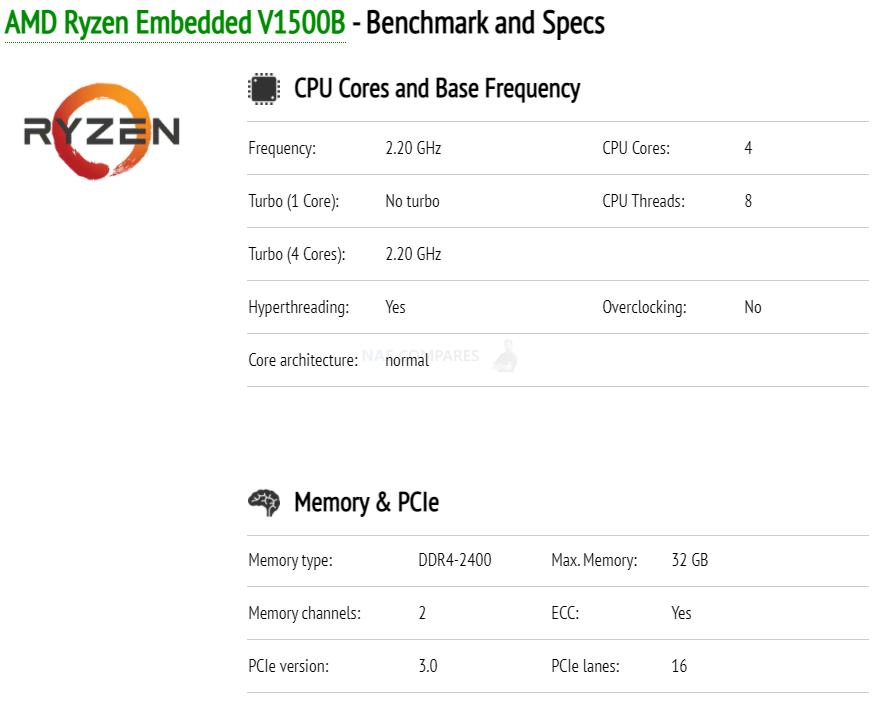Click the PCIe lanes 16 value

click(679, 666)
